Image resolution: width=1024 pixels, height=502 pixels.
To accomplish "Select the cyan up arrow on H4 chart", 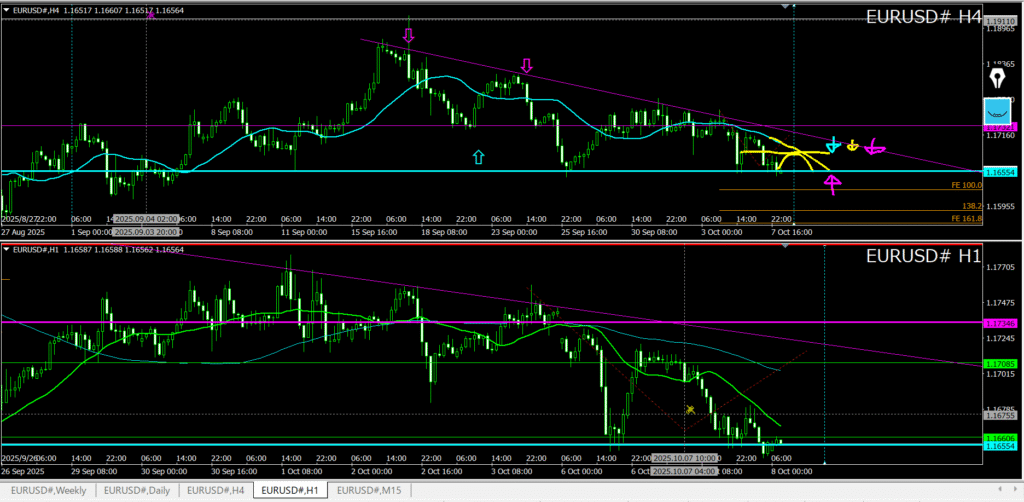I will pyautogui.click(x=478, y=157).
